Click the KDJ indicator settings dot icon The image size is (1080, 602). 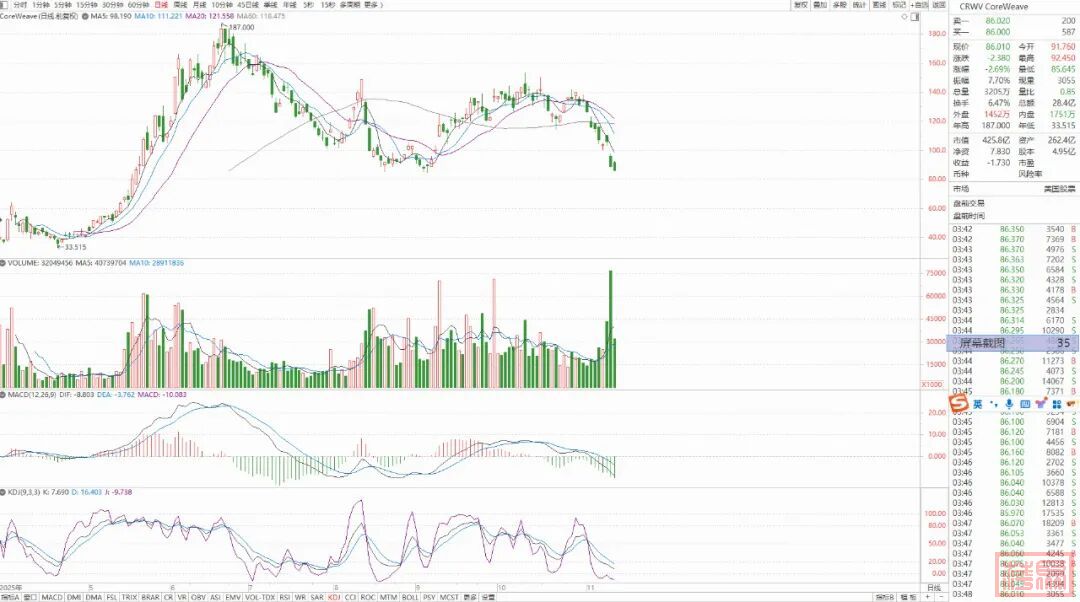(x=4, y=492)
